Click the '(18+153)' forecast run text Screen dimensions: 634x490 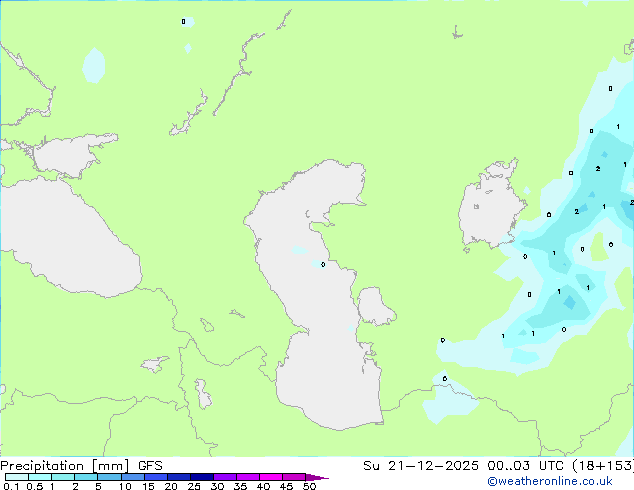(602, 466)
